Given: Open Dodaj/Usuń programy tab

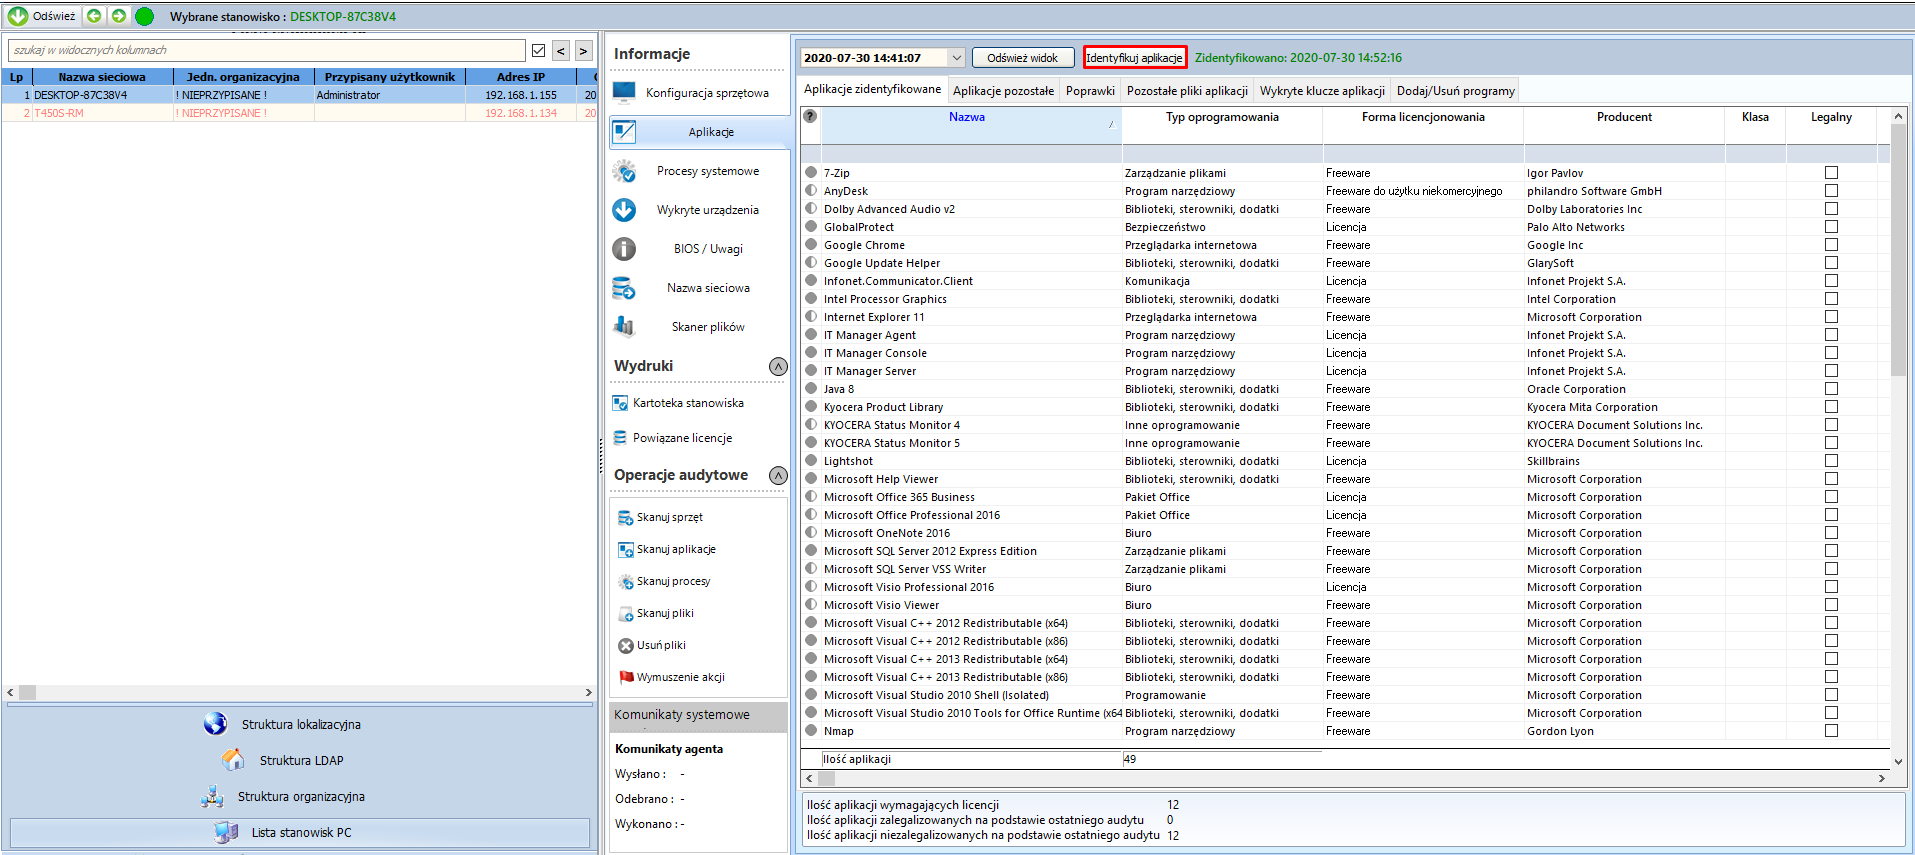Looking at the screenshot, I should click(1455, 91).
